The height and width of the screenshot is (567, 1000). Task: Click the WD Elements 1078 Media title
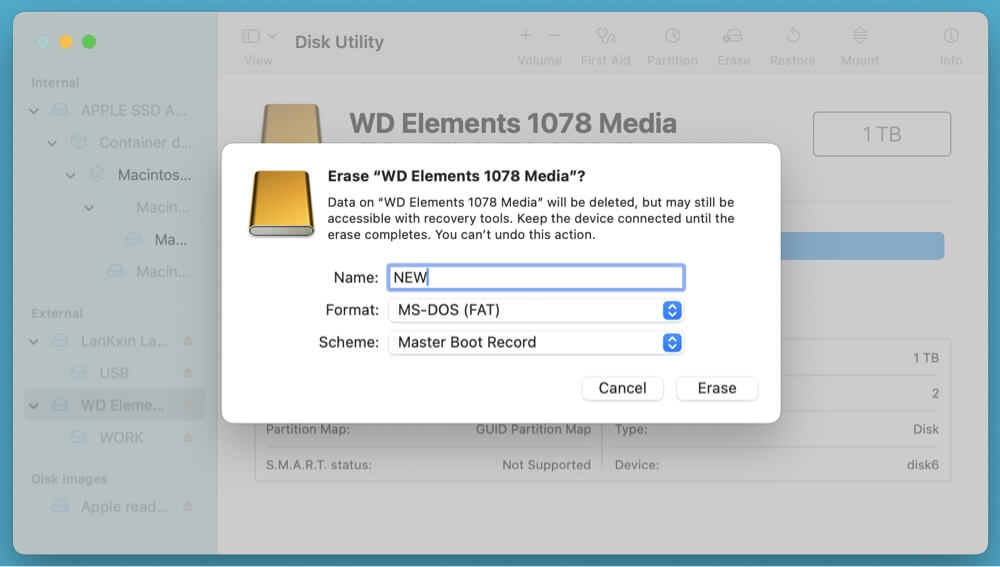pos(513,123)
